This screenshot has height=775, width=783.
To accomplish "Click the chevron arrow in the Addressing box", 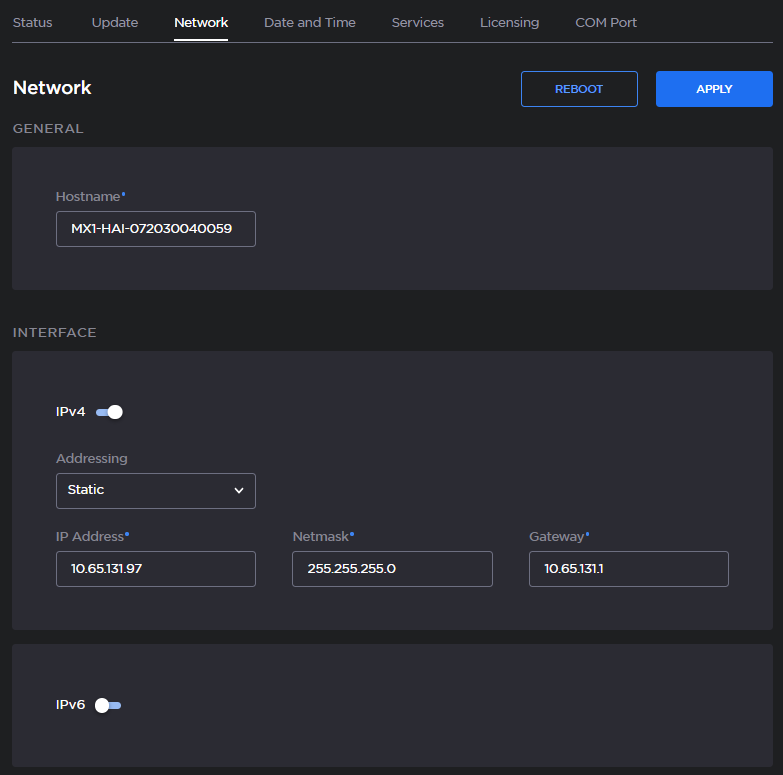I will click(x=239, y=491).
